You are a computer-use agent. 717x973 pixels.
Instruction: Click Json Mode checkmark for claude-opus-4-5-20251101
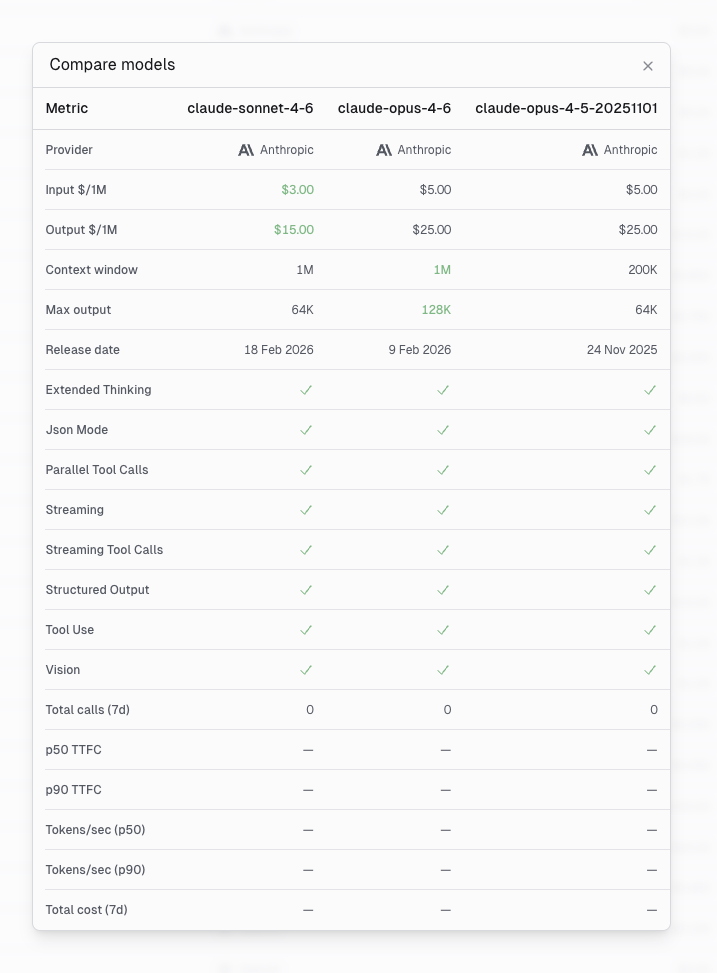click(x=650, y=430)
